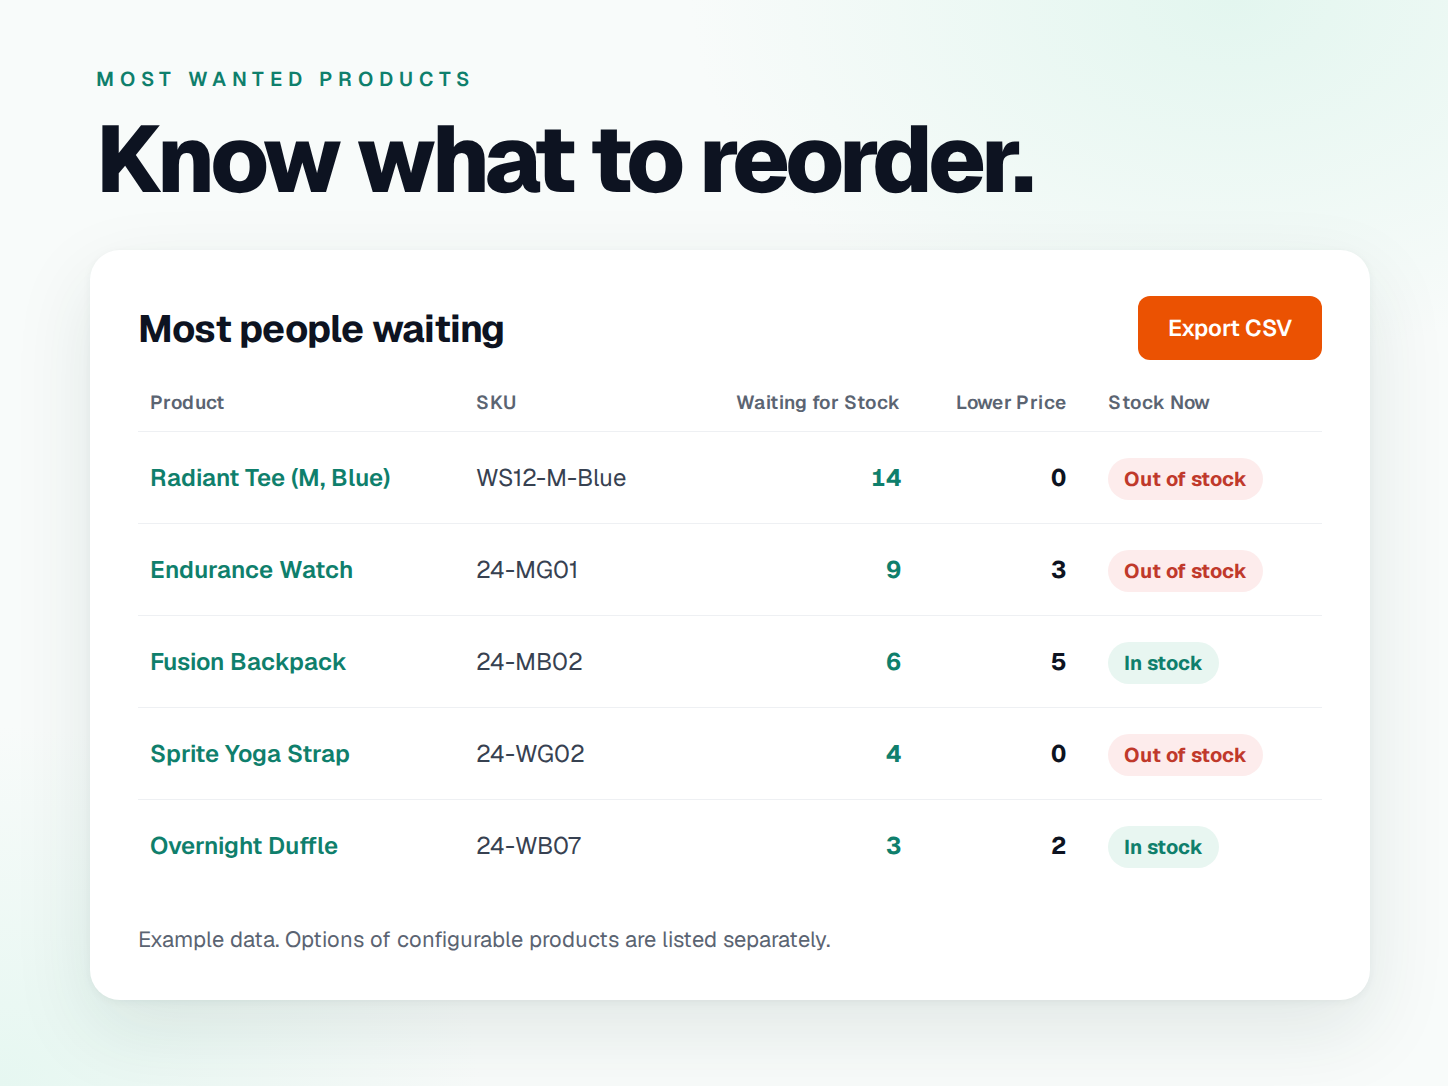Screen dimensions: 1448x1086
Task: Open the Radiant Tee (M, Blue) product link
Action: pyautogui.click(x=270, y=478)
